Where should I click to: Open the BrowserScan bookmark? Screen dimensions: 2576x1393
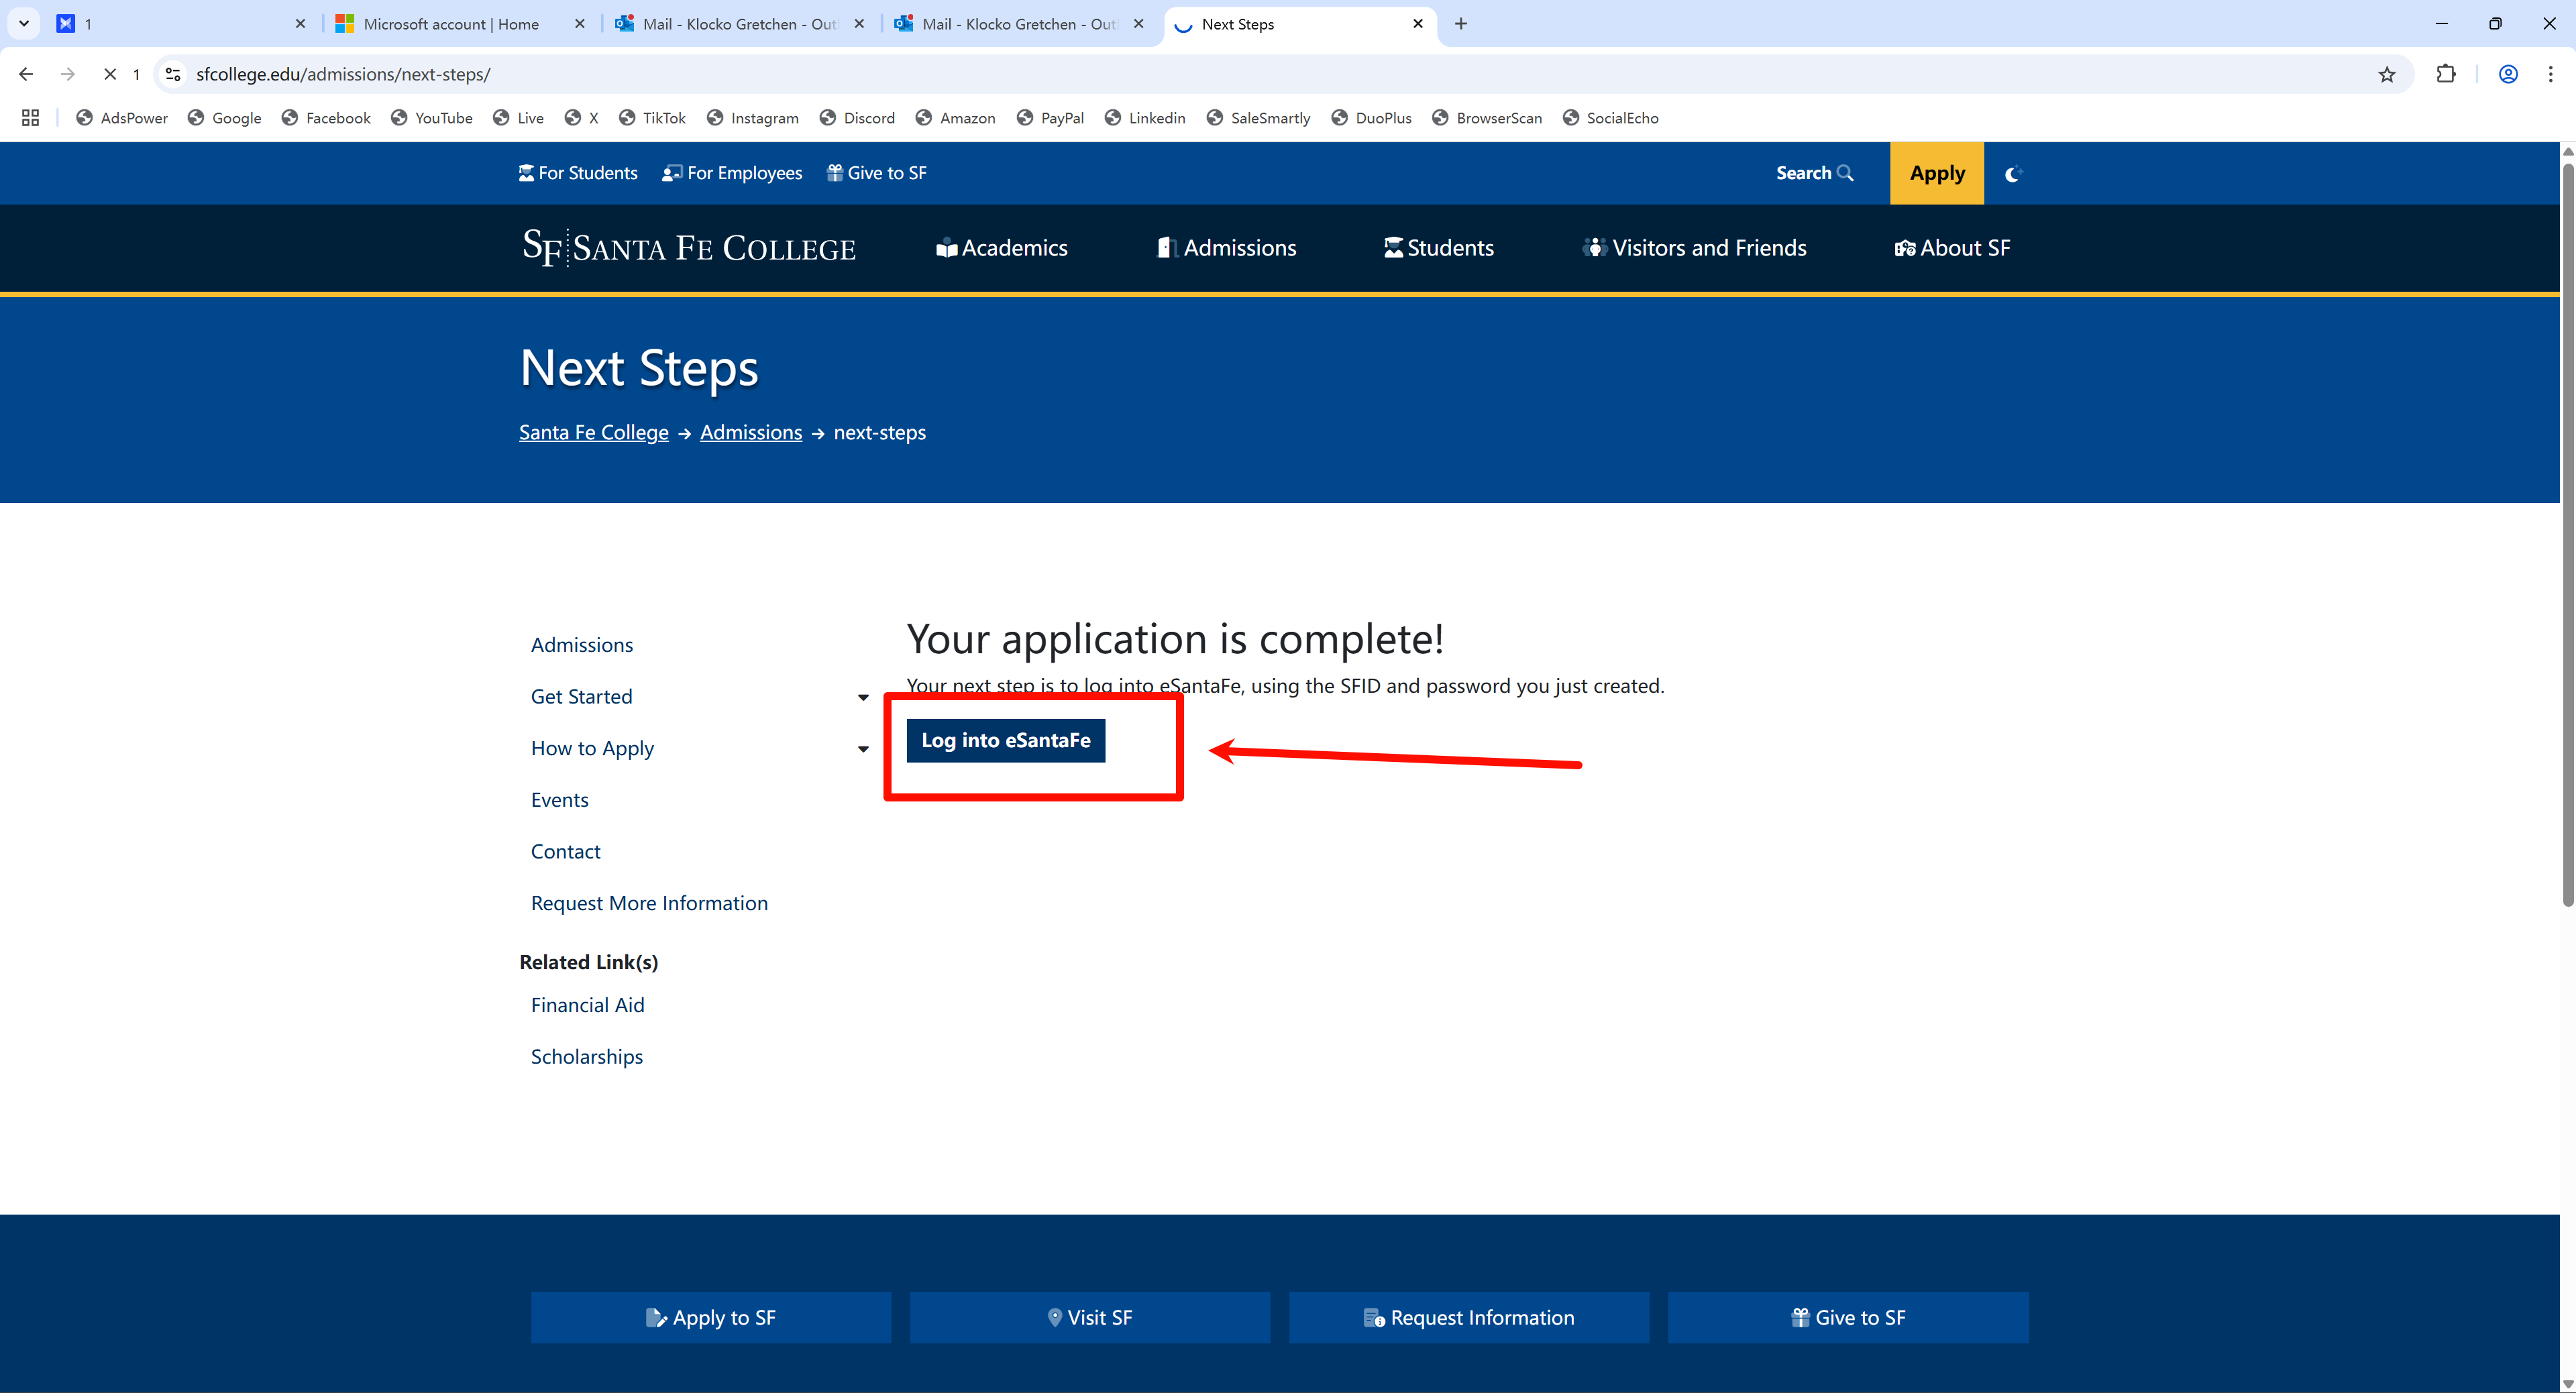tap(1487, 118)
